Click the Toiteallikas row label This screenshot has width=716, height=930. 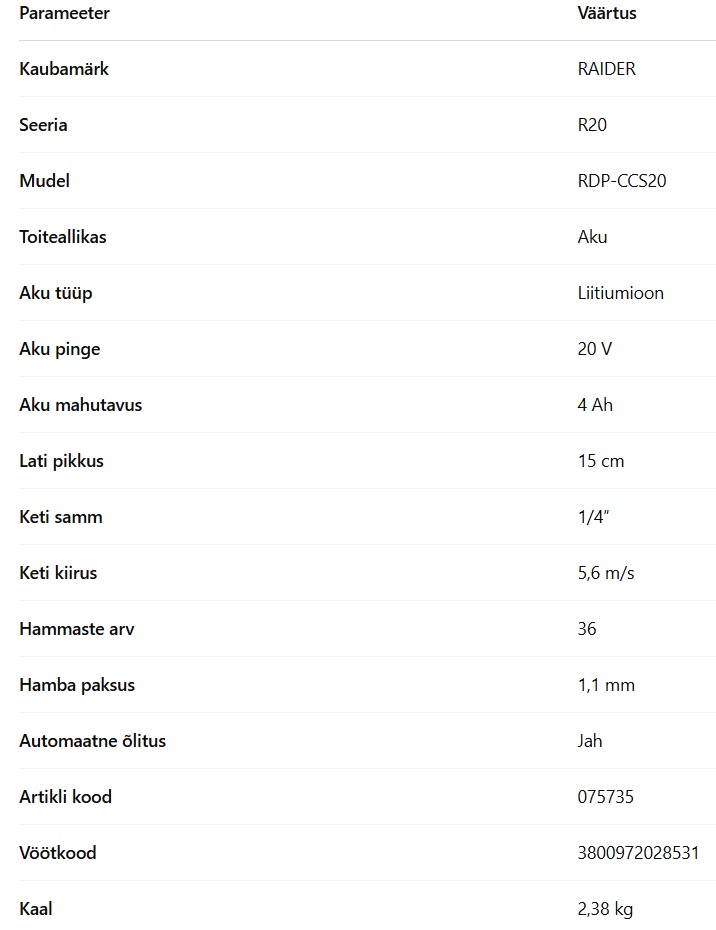pyautogui.click(x=63, y=237)
